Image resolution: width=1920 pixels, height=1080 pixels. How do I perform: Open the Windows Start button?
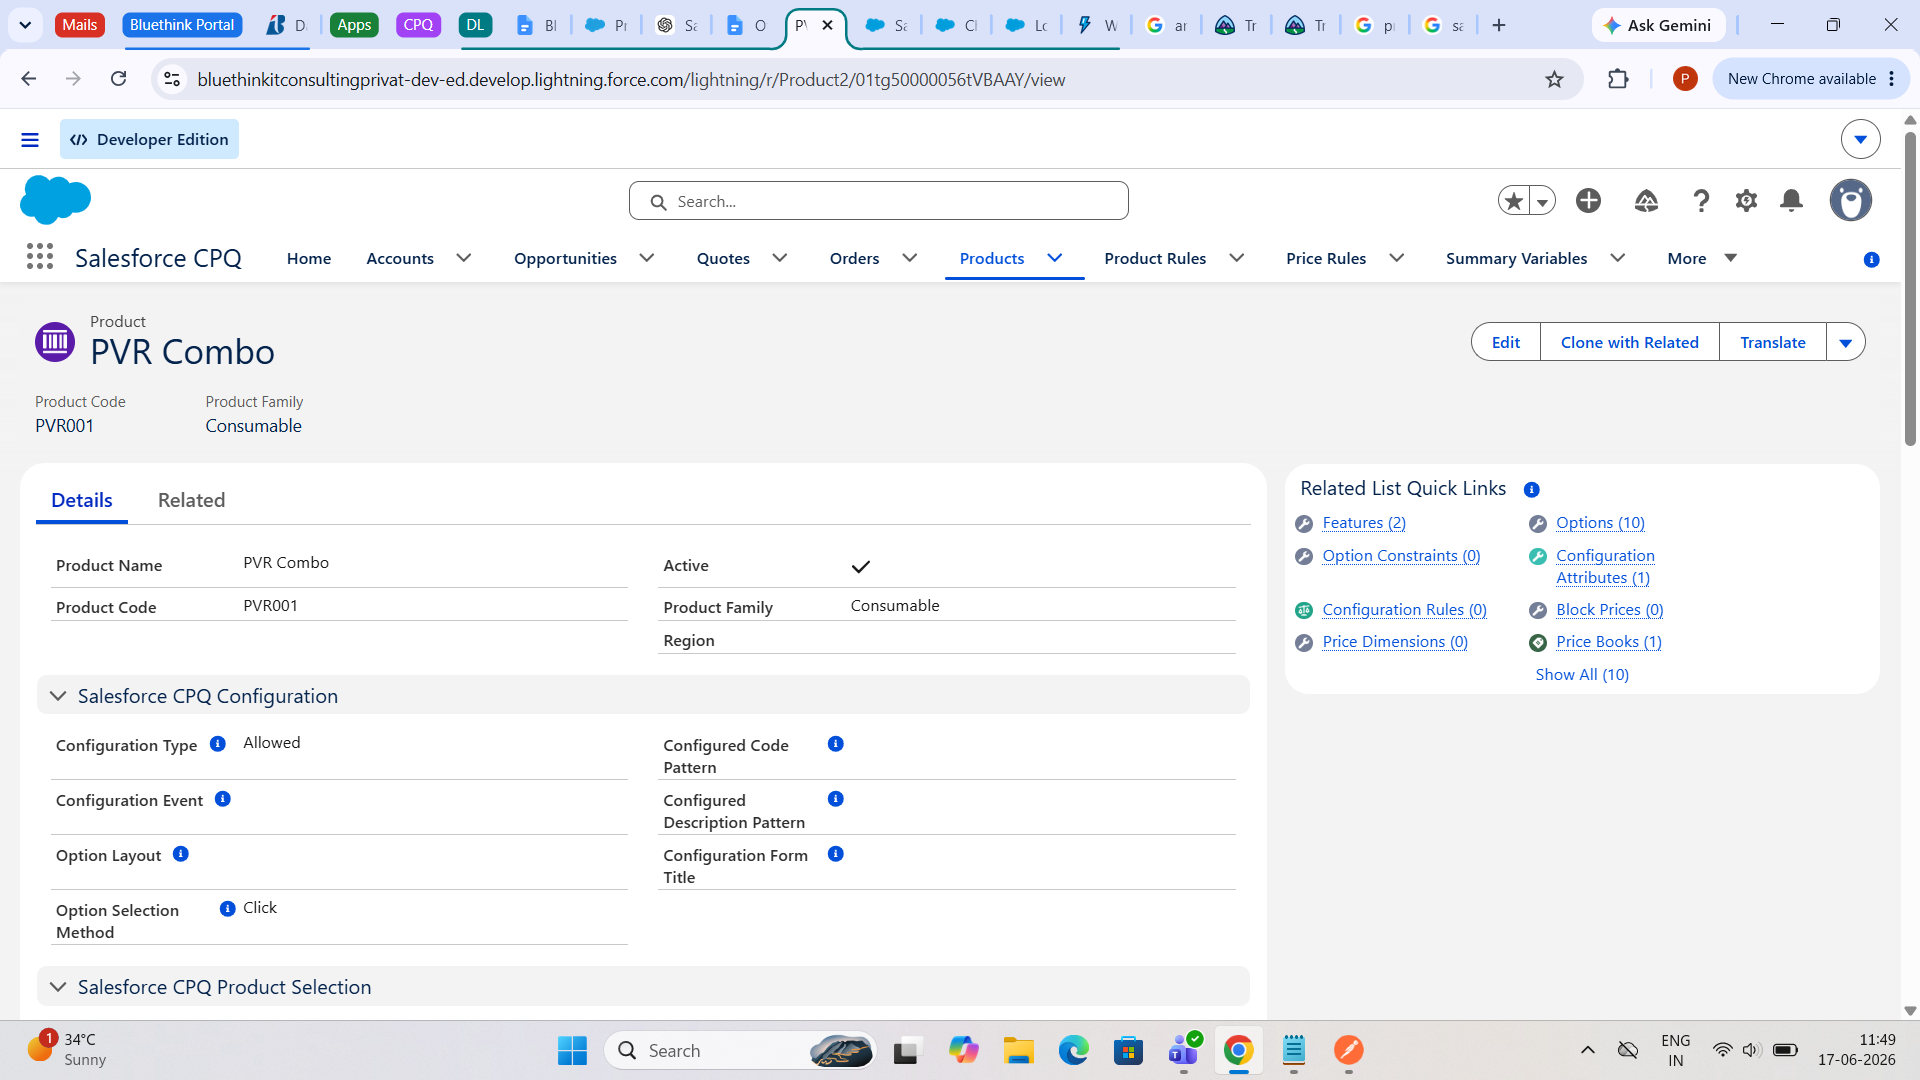click(x=572, y=1051)
